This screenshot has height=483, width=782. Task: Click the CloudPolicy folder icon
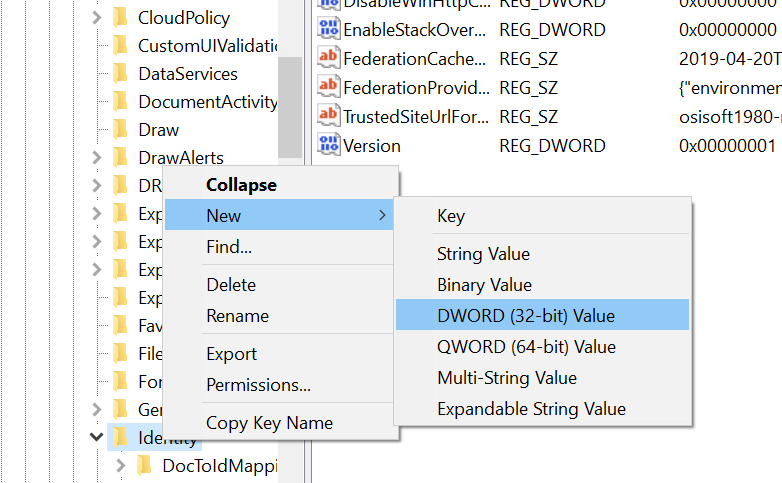point(121,17)
